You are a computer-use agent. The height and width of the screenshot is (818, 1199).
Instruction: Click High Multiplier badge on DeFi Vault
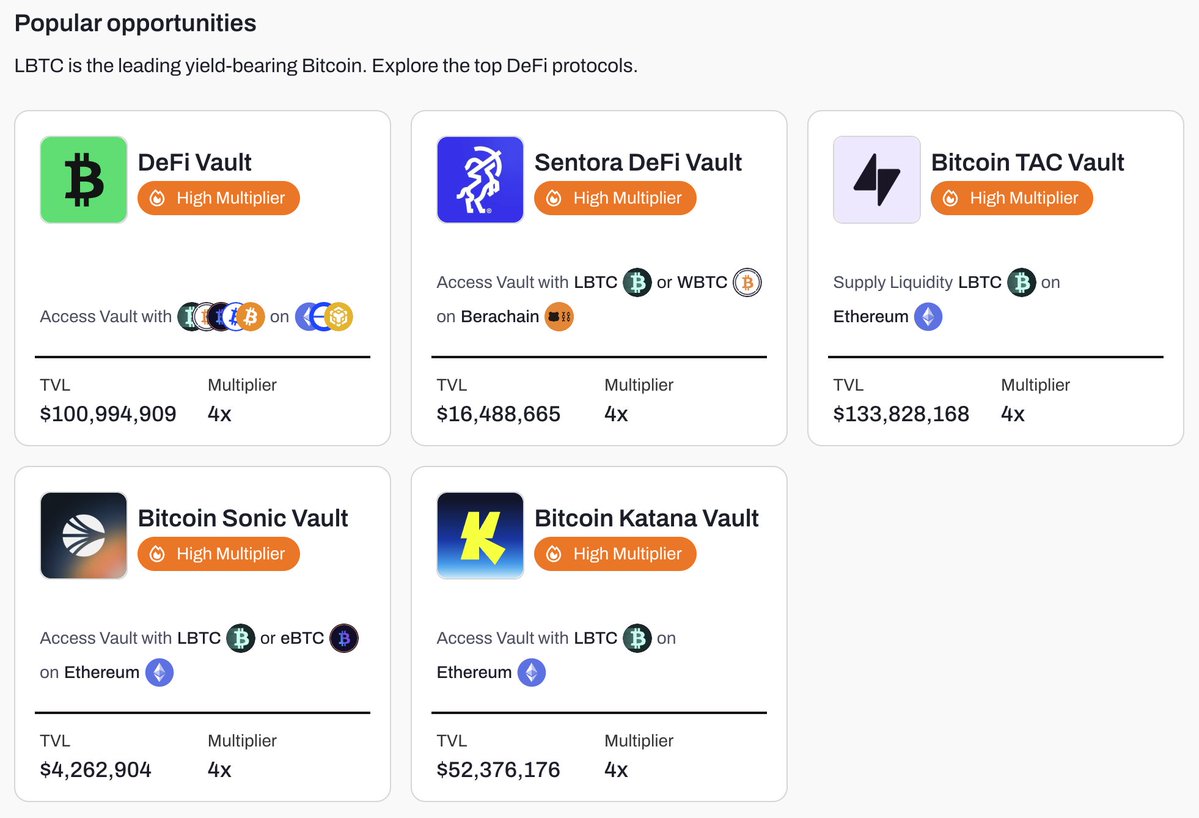[219, 198]
